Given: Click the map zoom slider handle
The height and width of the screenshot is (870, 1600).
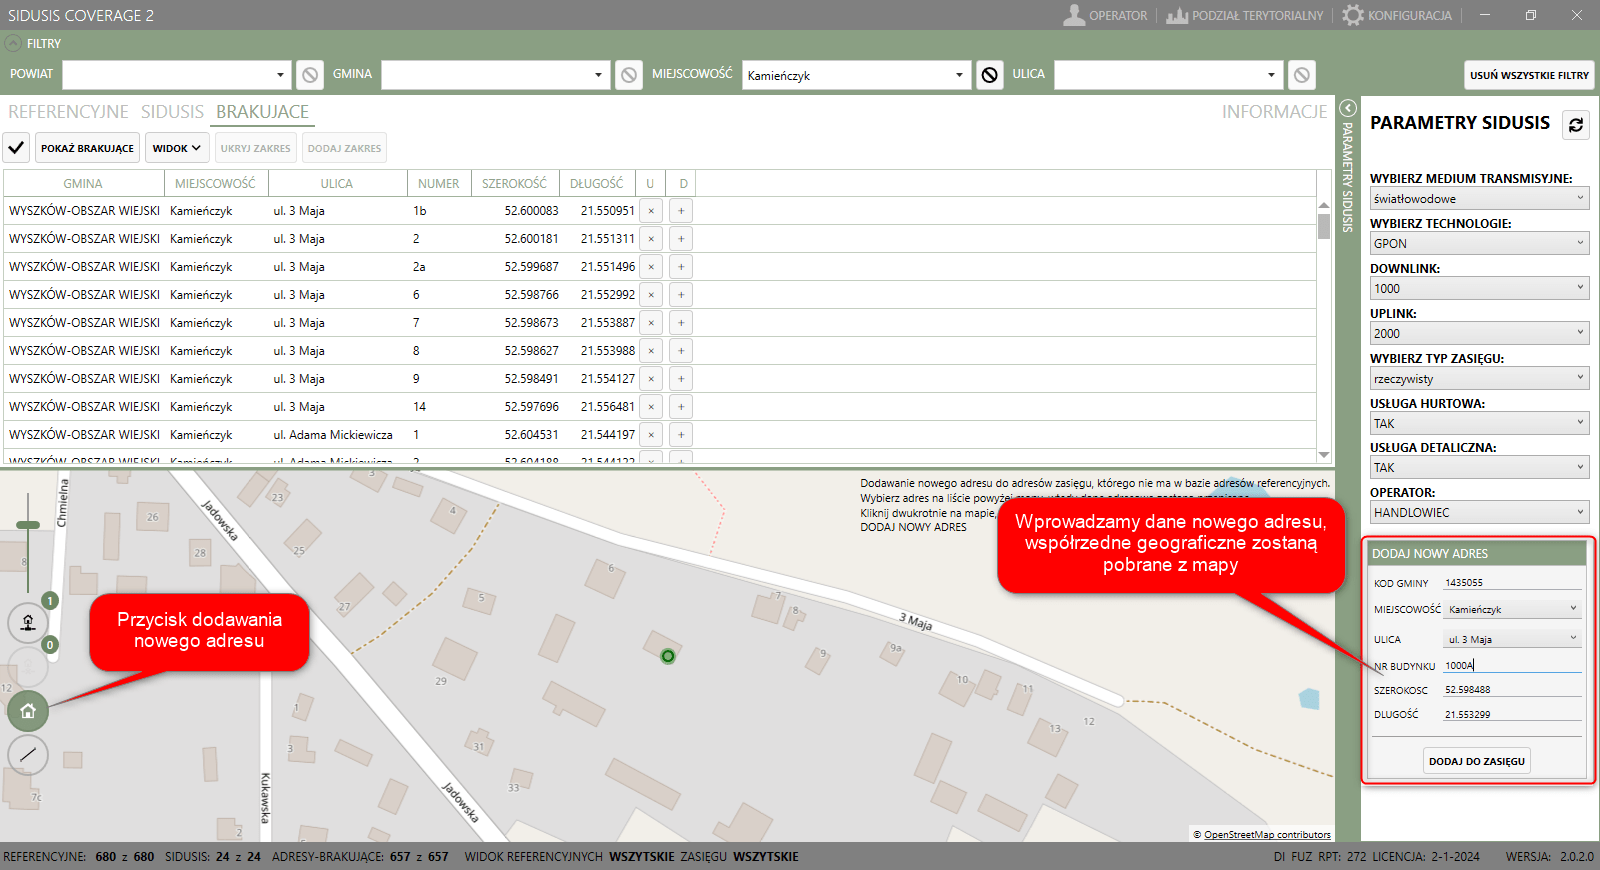Looking at the screenshot, I should (28, 525).
